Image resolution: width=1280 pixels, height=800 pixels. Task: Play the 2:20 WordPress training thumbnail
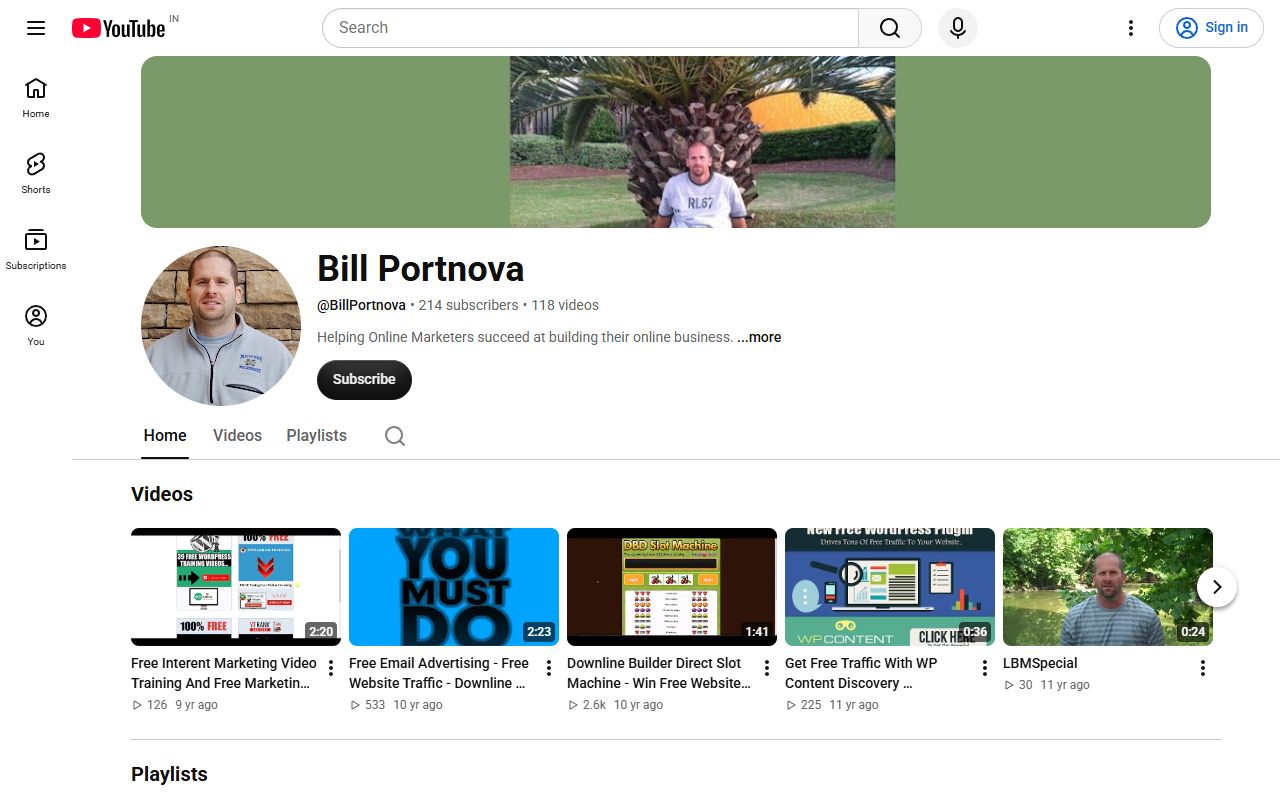pos(236,587)
